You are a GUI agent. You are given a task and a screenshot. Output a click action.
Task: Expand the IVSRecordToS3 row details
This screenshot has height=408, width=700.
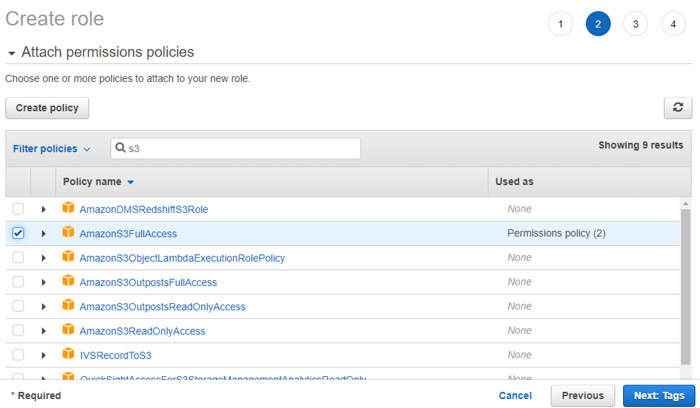click(x=43, y=355)
